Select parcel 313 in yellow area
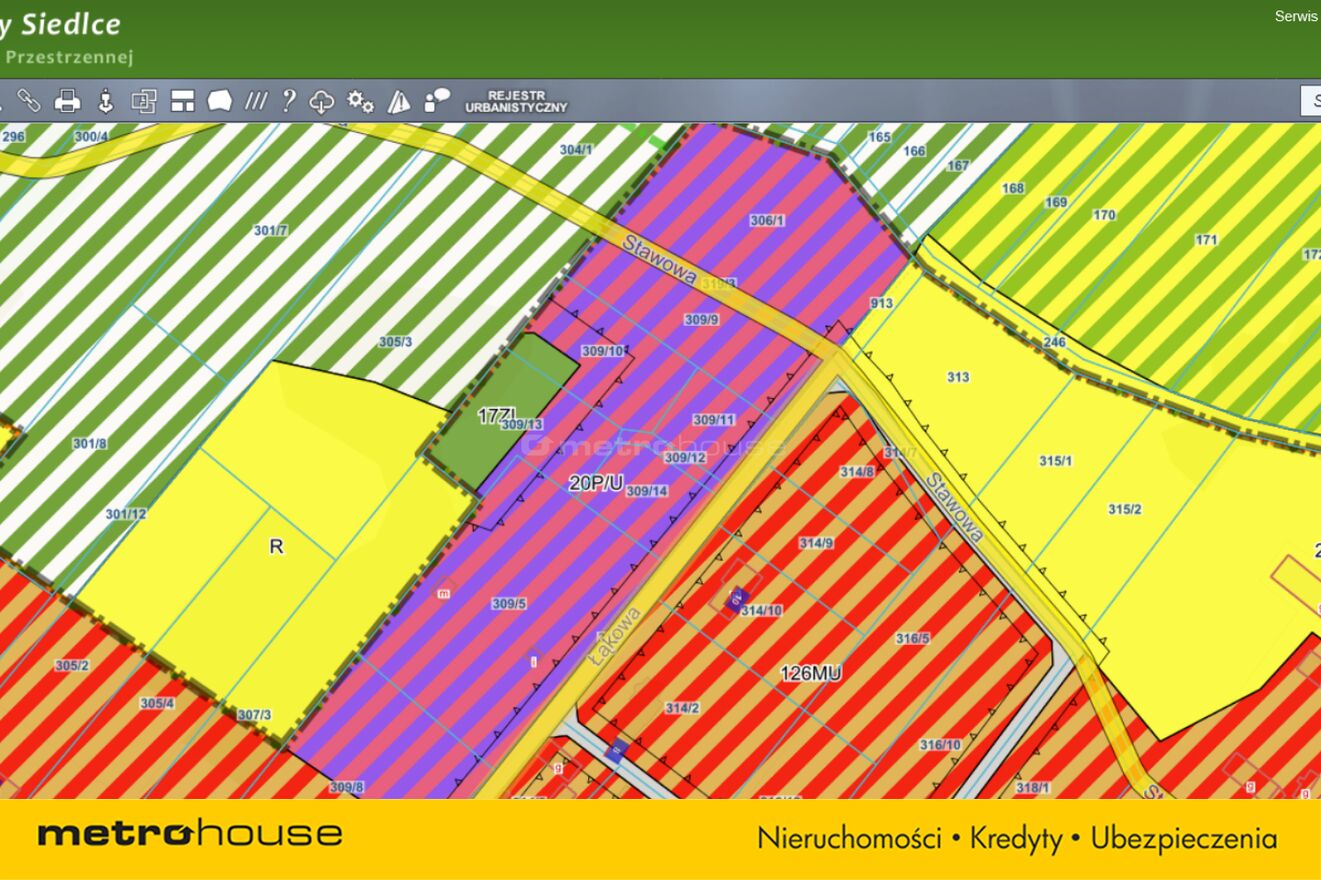This screenshot has height=880, width=1321. tap(958, 377)
